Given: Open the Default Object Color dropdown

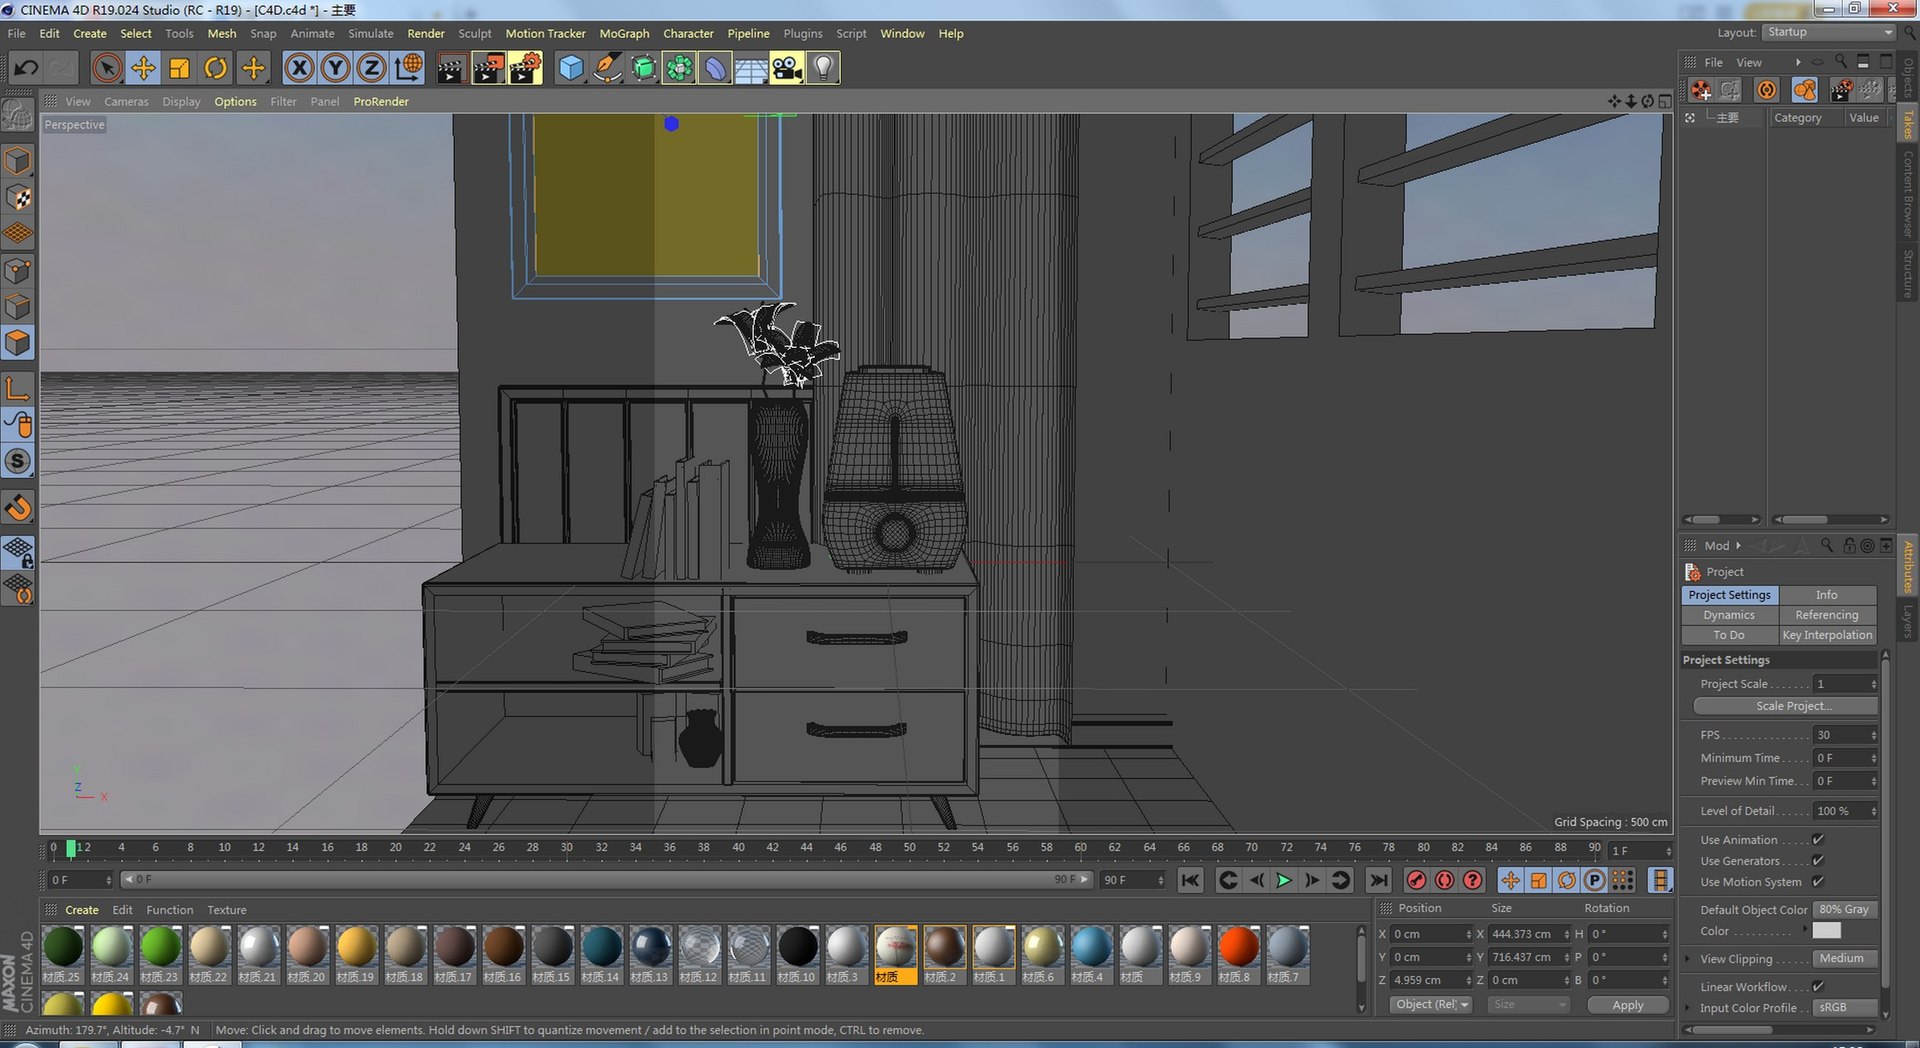Looking at the screenshot, I should pyautogui.click(x=1846, y=910).
